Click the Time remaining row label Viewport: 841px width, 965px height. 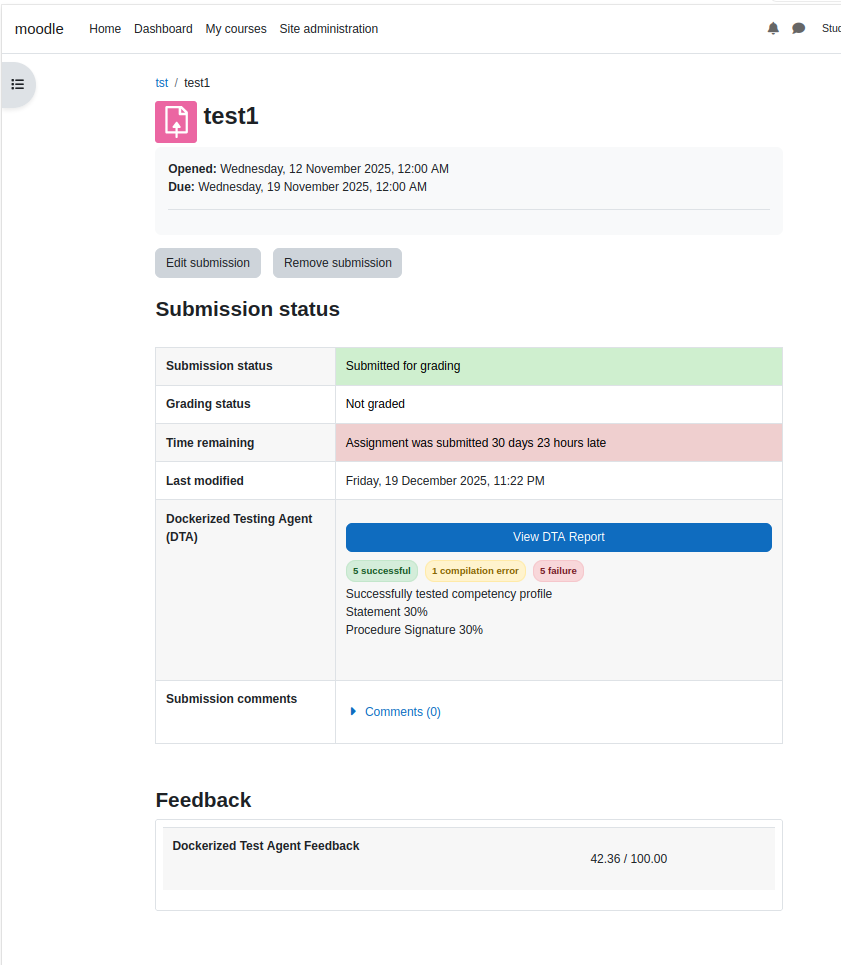(x=210, y=442)
